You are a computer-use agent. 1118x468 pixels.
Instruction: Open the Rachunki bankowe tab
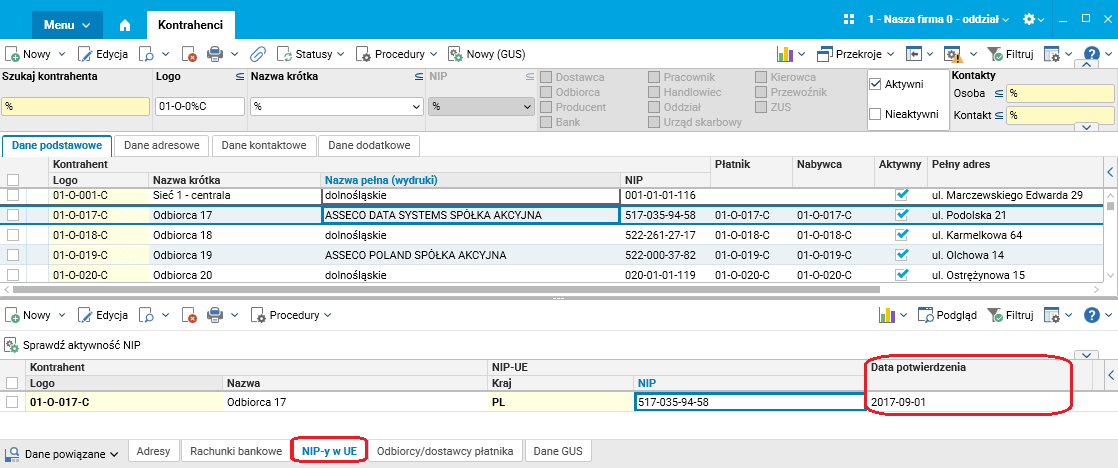coord(236,452)
